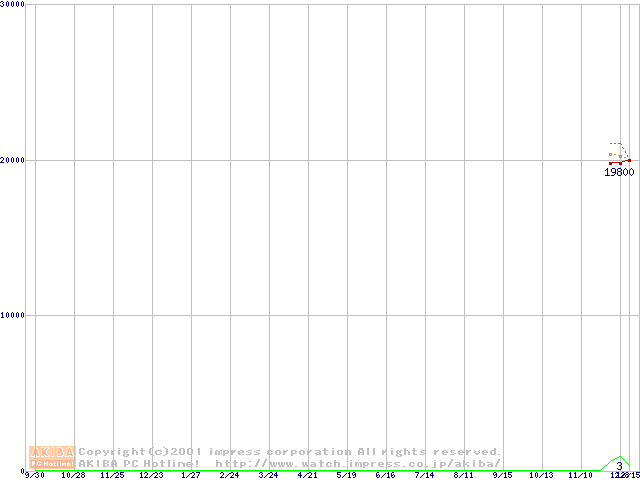Viewport: 640px width, 480px height.
Task: Select the 2/24 date on x-axis
Action: click(230, 475)
